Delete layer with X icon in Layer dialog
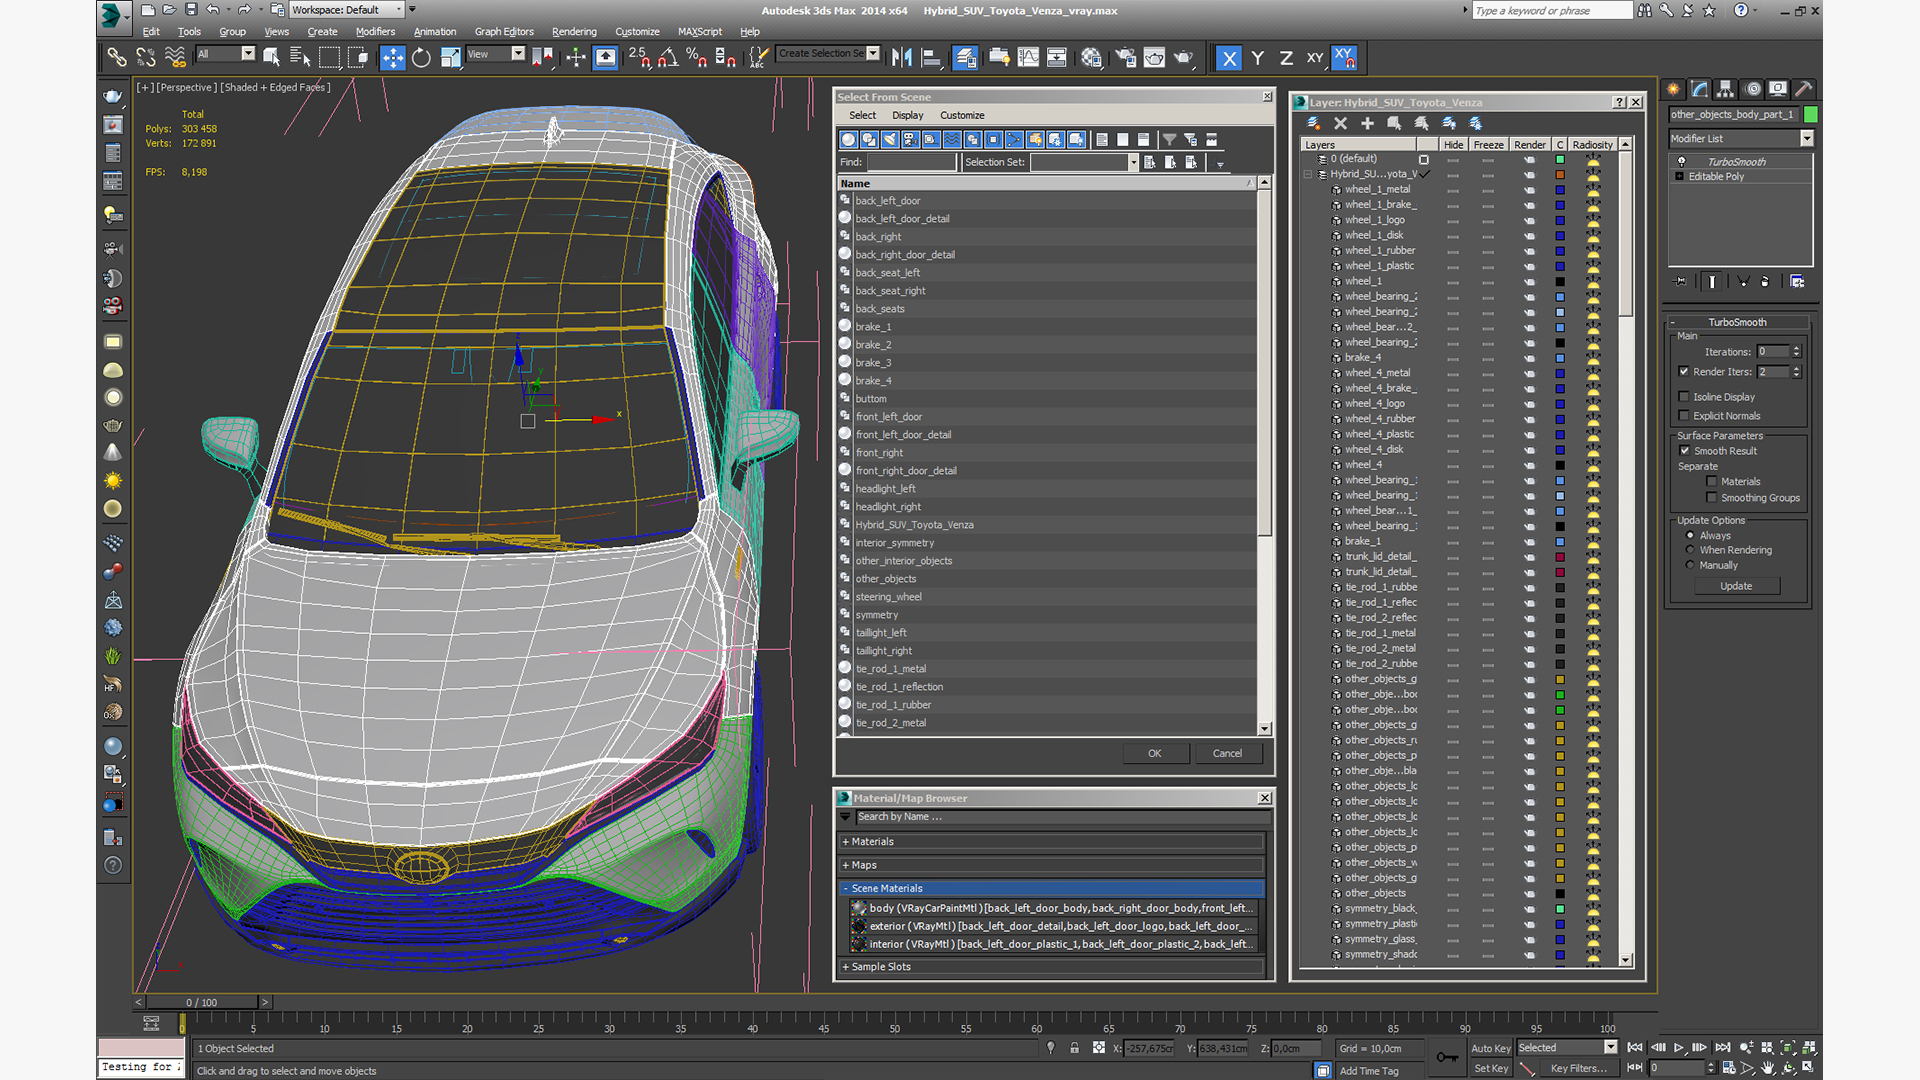Viewport: 1920px width, 1080px height. [x=1340, y=123]
